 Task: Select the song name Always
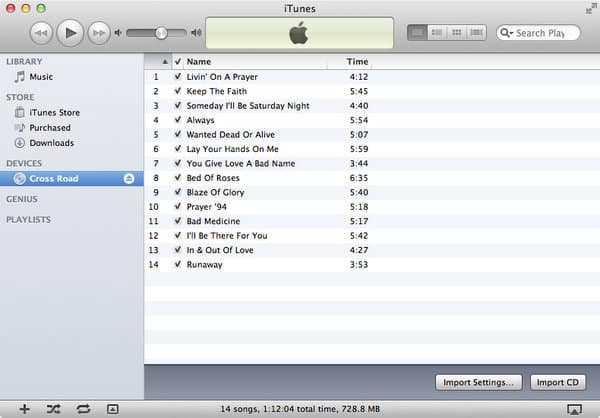coord(200,120)
